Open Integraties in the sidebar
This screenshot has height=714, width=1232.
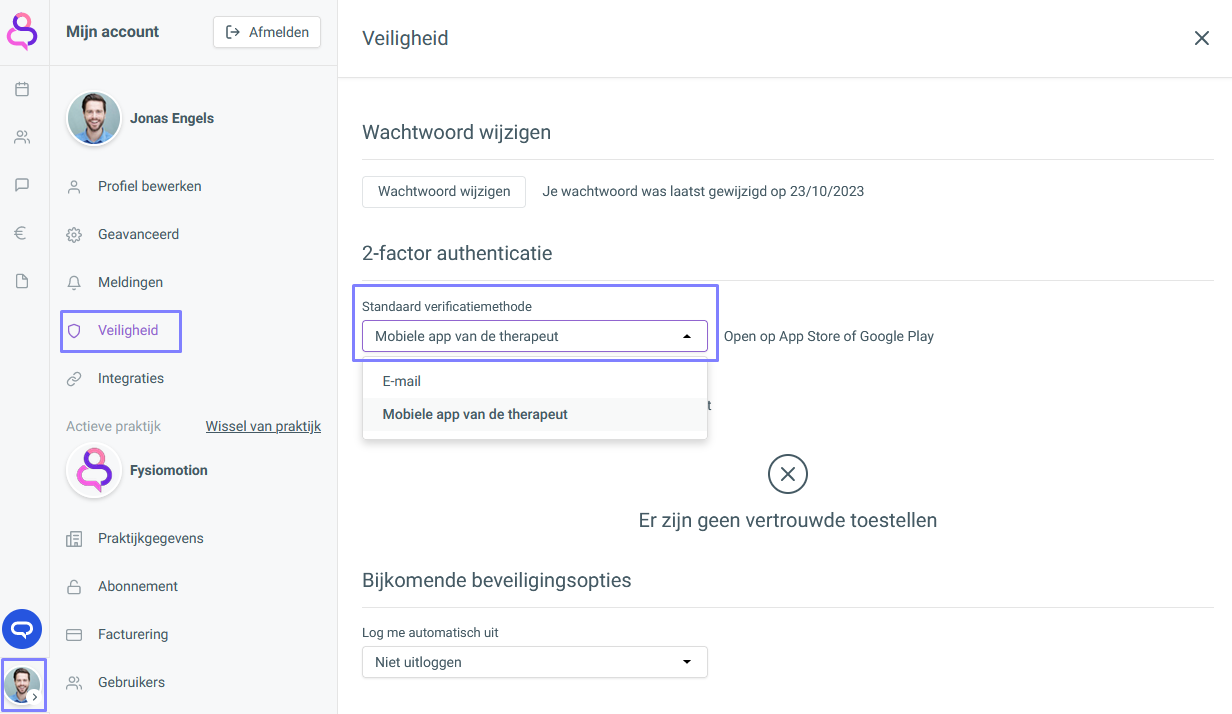[x=130, y=378]
